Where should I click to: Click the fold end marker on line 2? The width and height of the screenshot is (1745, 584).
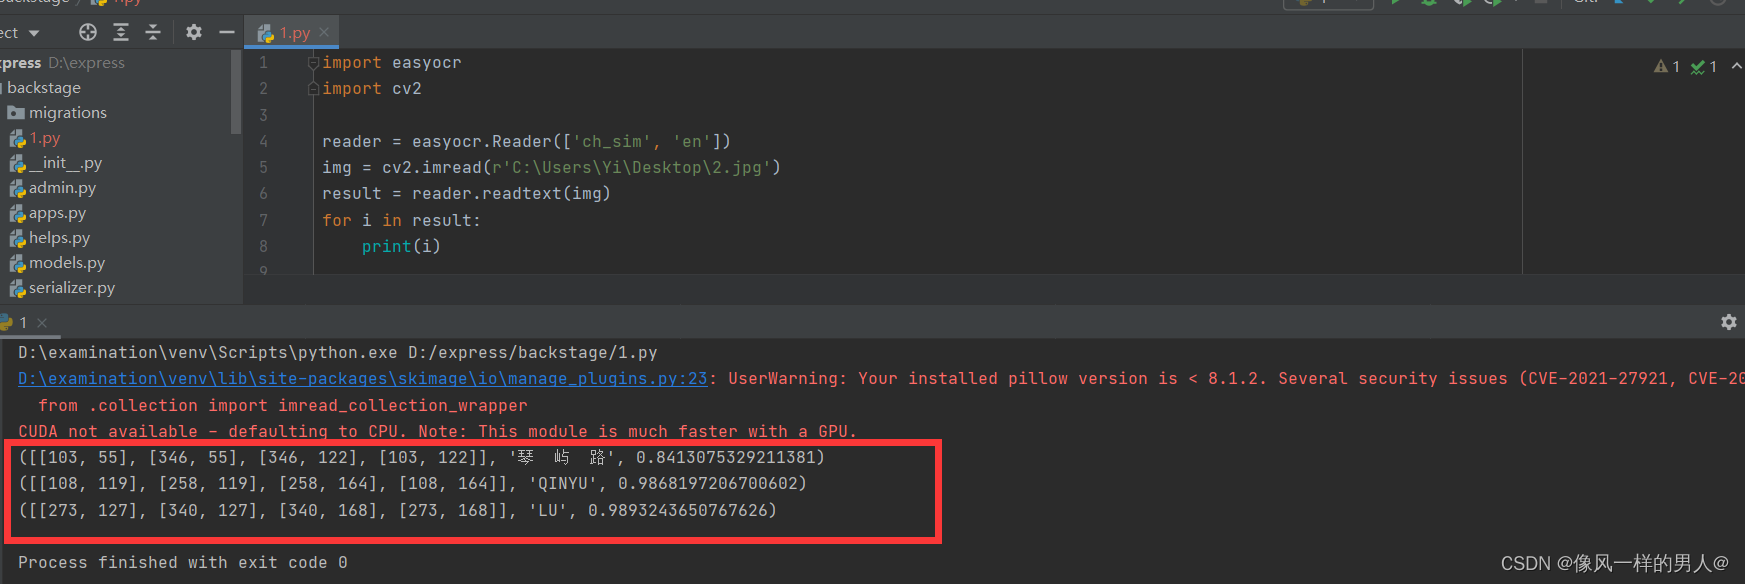pos(313,89)
